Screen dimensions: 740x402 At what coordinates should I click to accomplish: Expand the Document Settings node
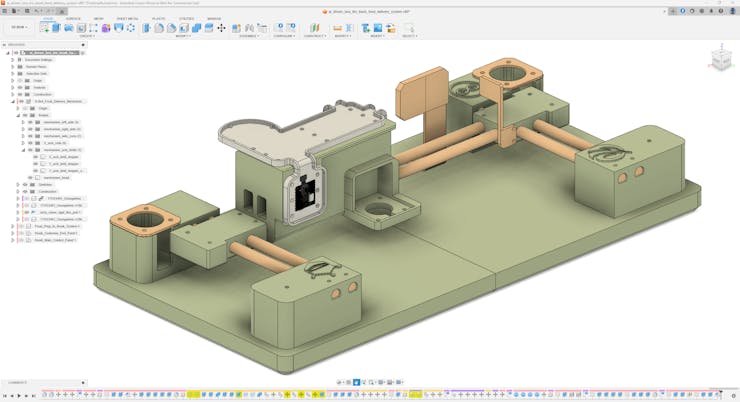[x=13, y=60]
